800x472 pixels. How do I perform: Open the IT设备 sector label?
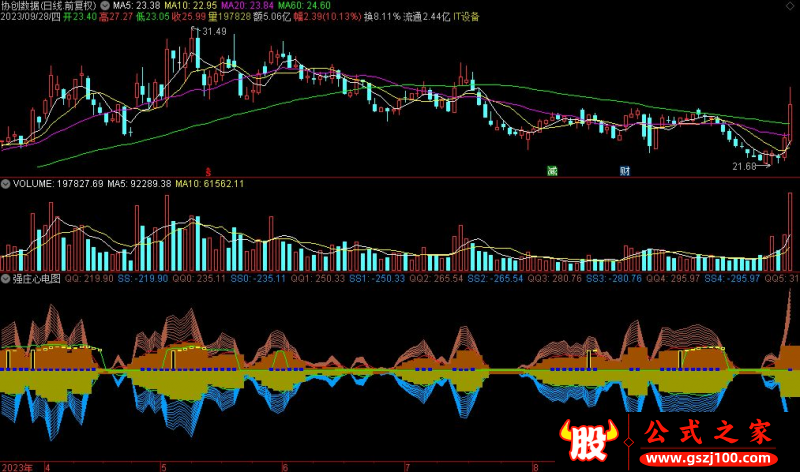coord(466,17)
